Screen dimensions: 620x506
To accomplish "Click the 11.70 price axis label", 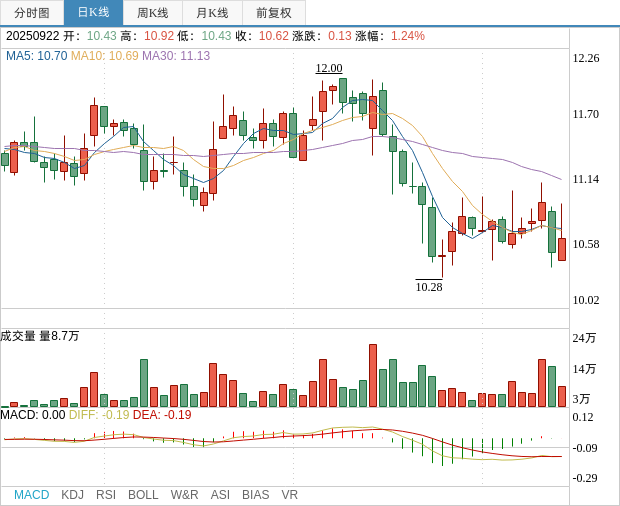I will tap(586, 114).
